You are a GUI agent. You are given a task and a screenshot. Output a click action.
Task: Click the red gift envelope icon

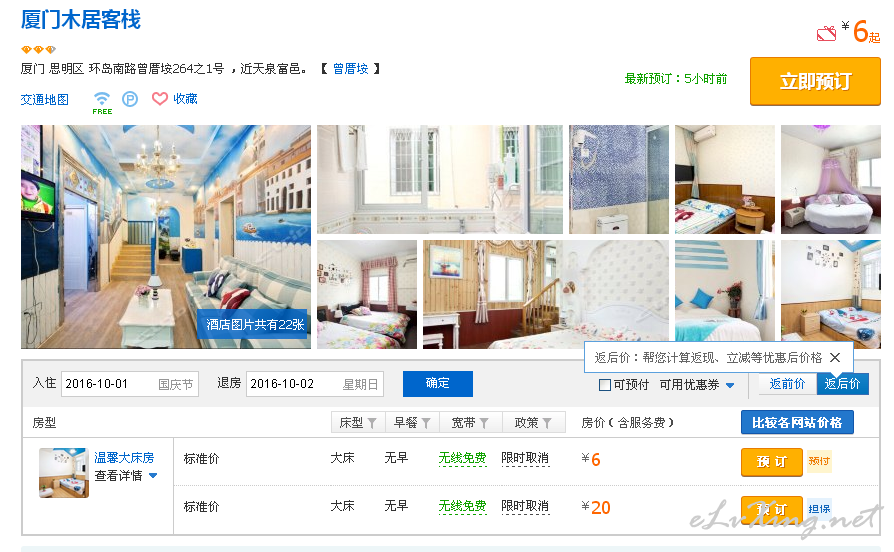(x=826, y=34)
